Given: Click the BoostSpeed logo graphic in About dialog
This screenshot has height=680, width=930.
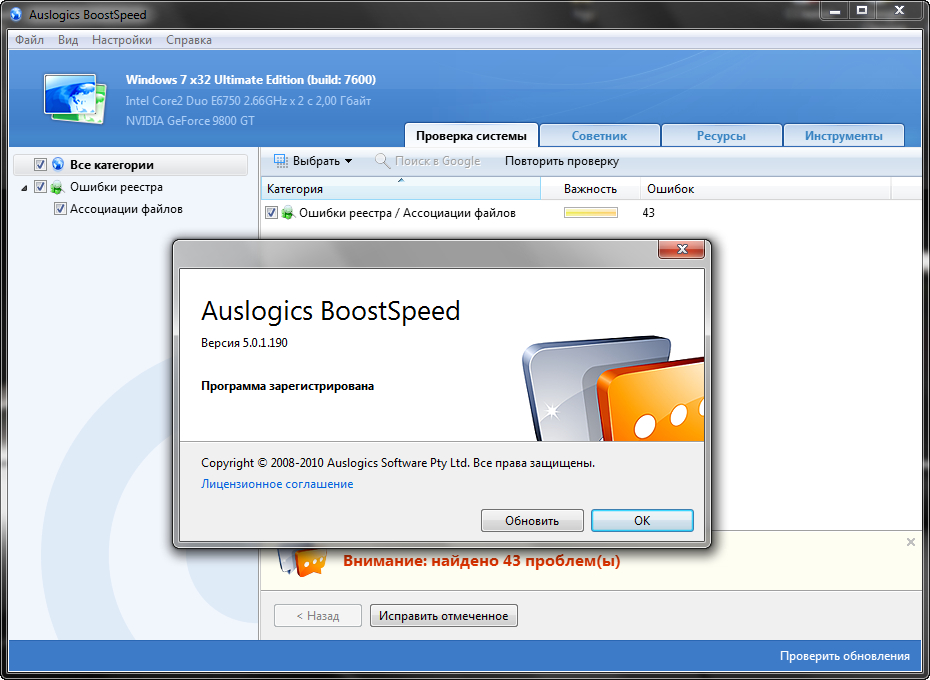Looking at the screenshot, I should pos(613,388).
